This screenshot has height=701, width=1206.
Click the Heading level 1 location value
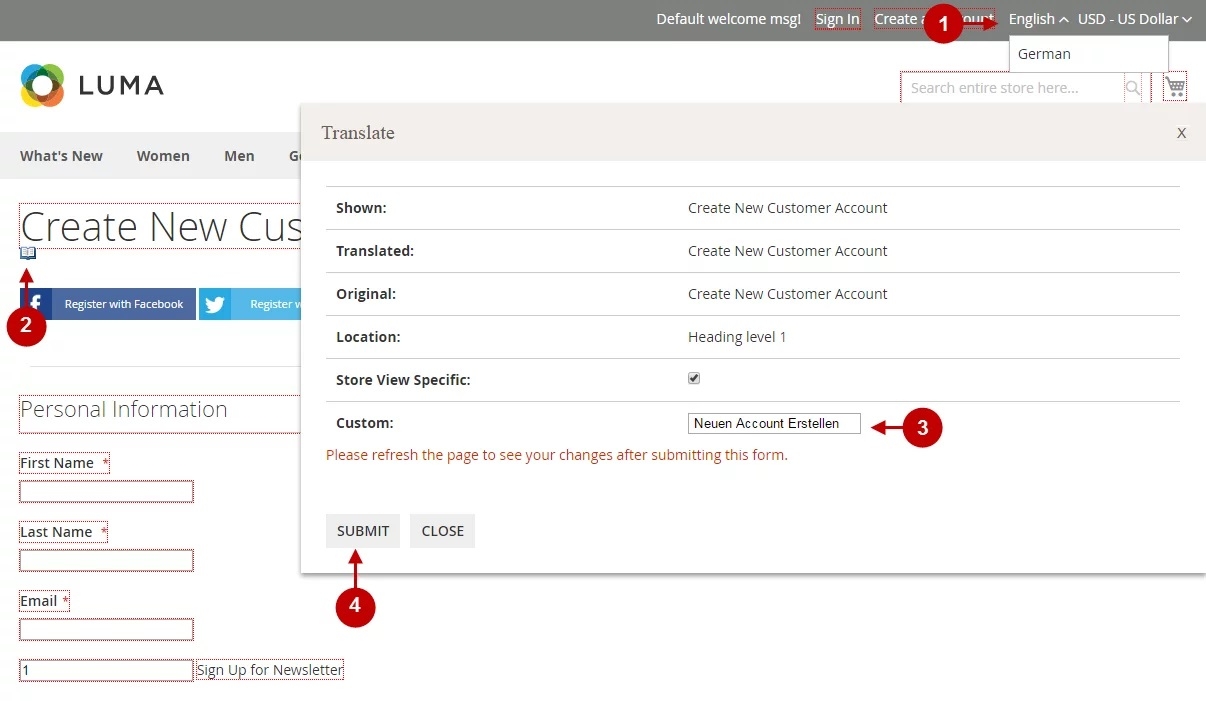click(x=737, y=337)
